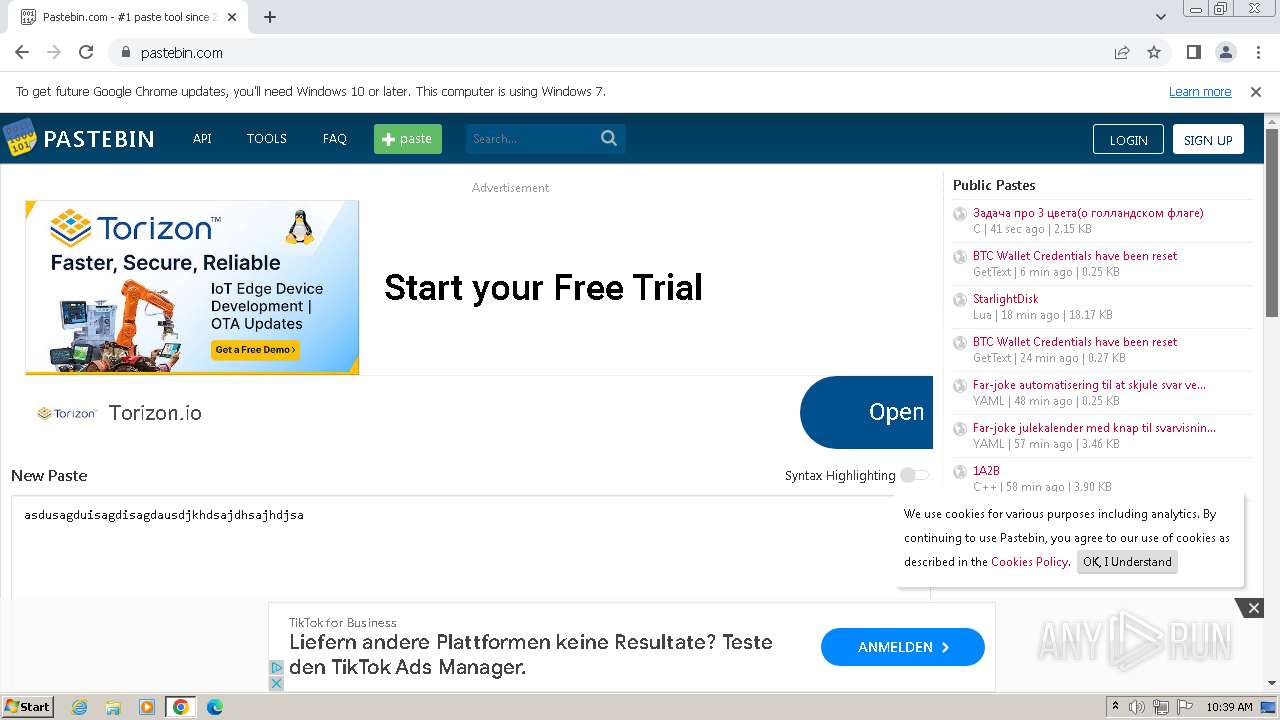1280x720 pixels.
Task: Click the Pastebin logo icon
Action: click(x=19, y=138)
